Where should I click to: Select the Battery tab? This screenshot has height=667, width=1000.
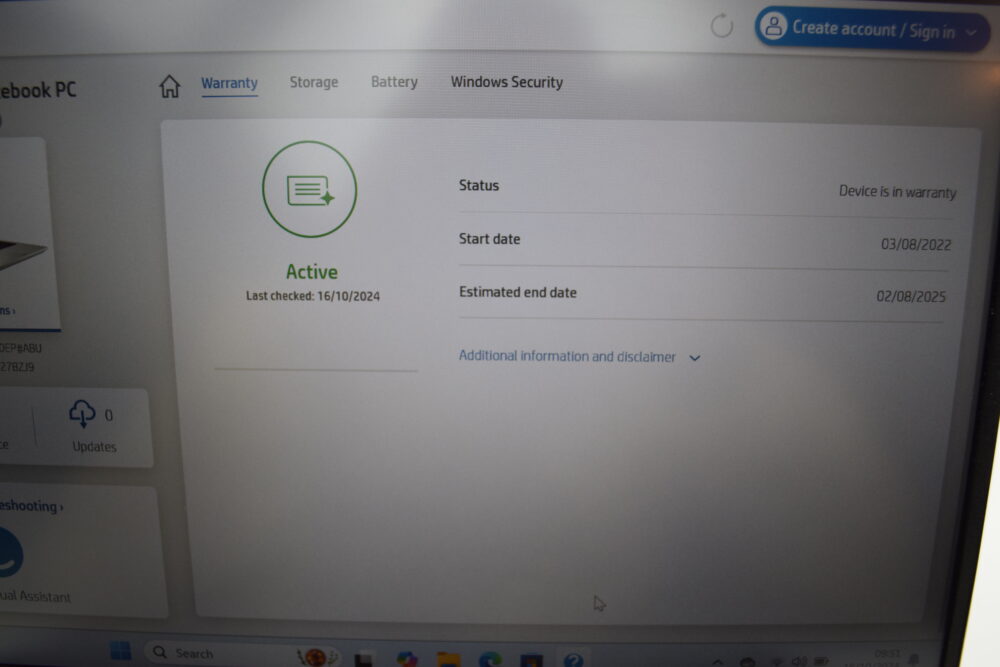click(x=394, y=82)
